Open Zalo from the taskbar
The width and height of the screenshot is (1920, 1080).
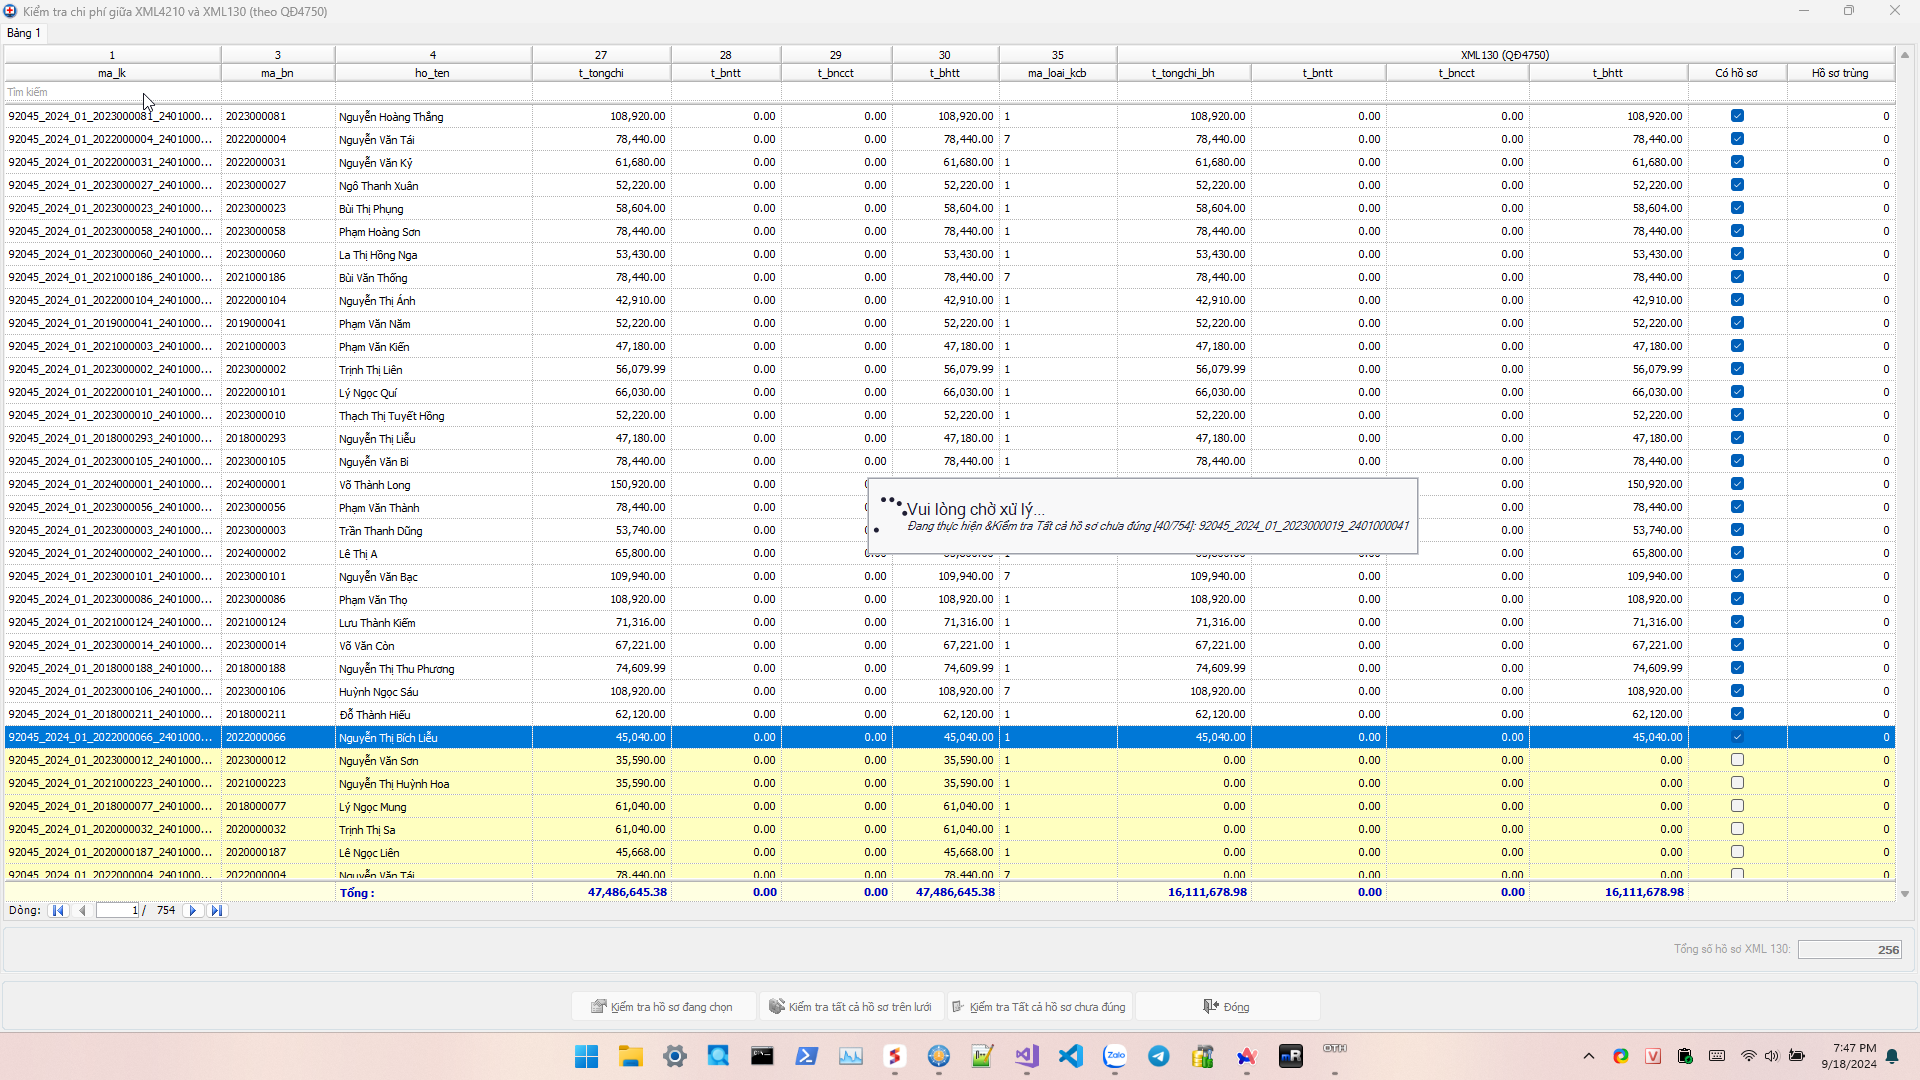pyautogui.click(x=1114, y=1056)
